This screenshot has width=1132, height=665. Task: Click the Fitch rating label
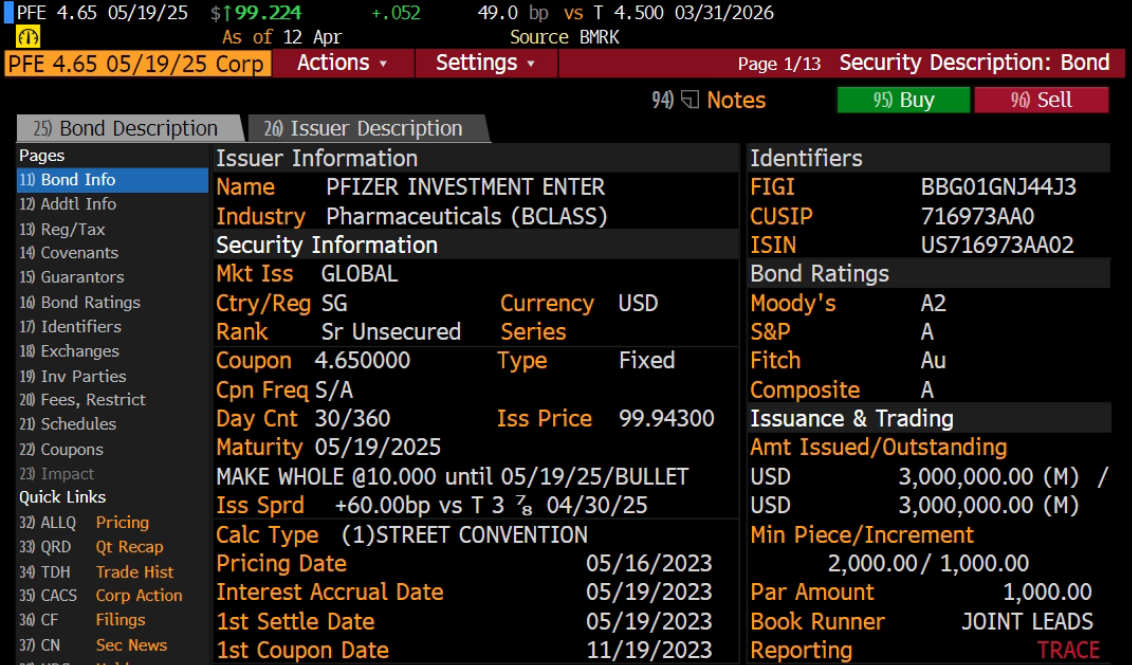coord(775,360)
